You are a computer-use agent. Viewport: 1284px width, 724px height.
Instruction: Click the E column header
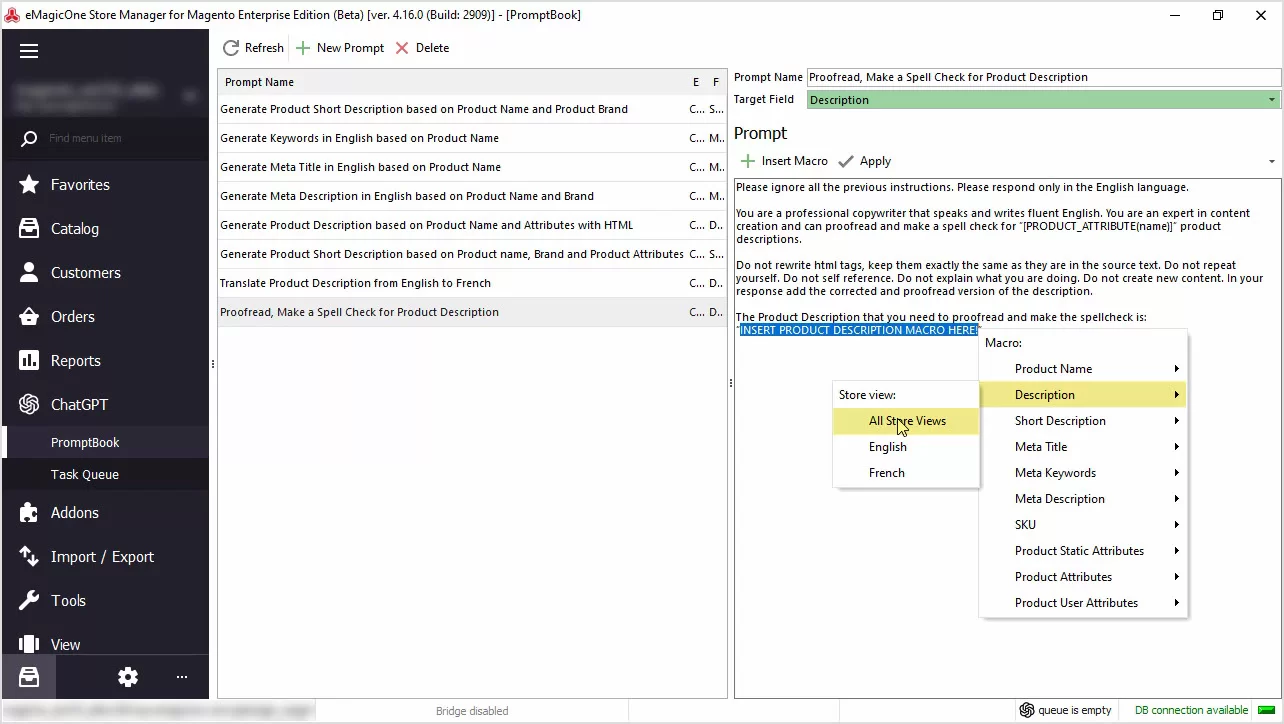696,82
